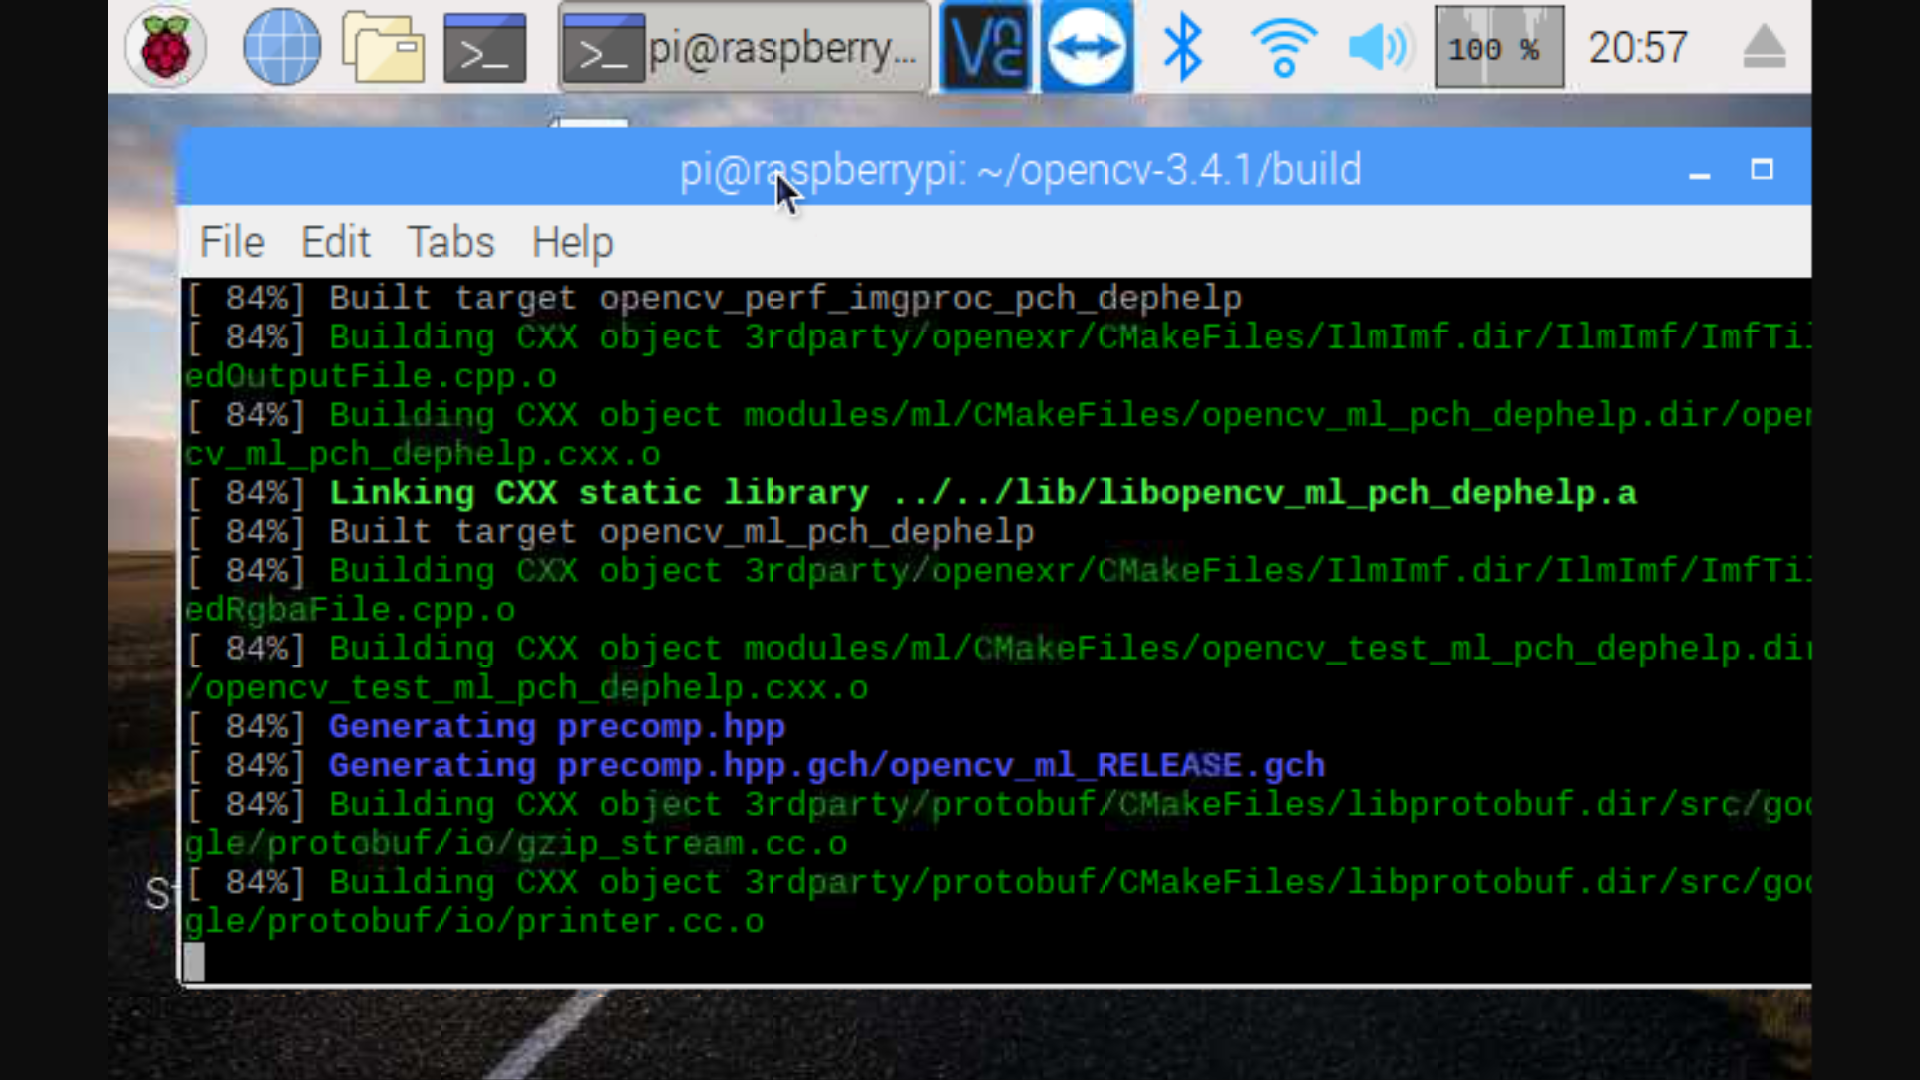
Task: Open the Tabs menu
Action: (x=450, y=242)
